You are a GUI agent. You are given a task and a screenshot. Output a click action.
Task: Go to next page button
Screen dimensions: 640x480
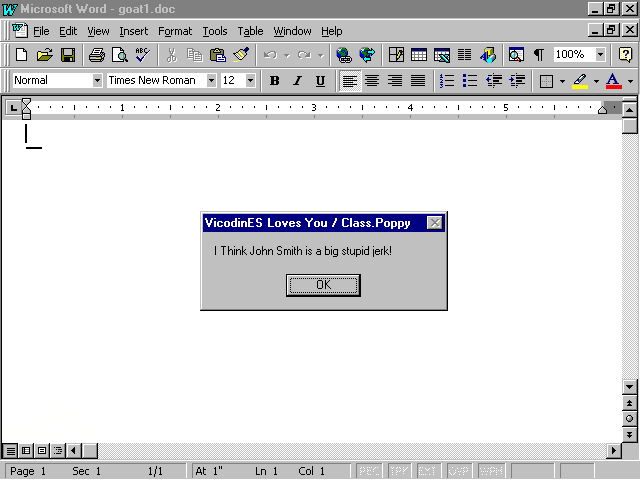(629, 434)
